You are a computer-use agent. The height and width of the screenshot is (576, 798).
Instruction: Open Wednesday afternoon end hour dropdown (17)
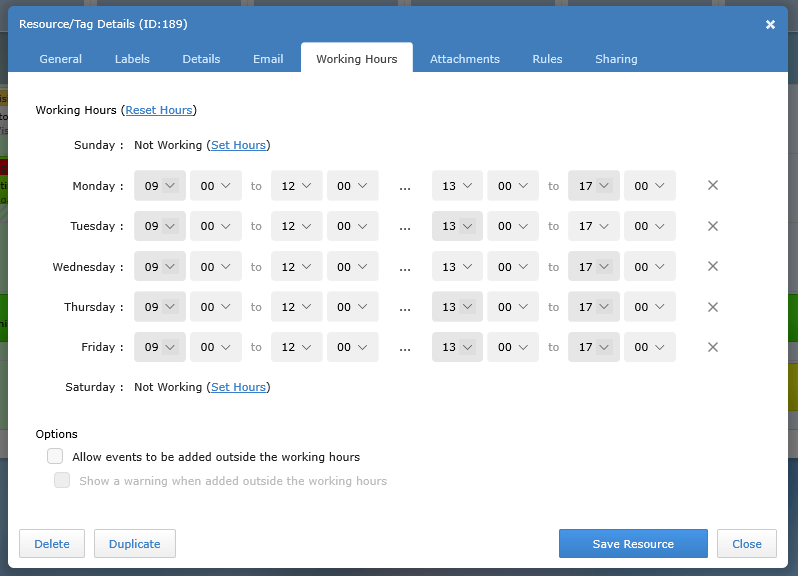click(x=594, y=267)
